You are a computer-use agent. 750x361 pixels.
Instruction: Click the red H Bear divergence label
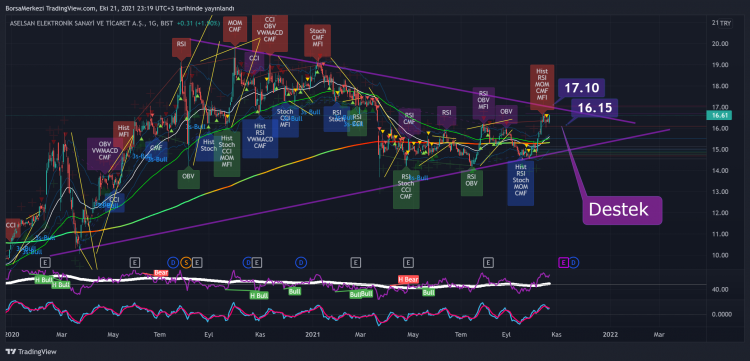point(408,279)
